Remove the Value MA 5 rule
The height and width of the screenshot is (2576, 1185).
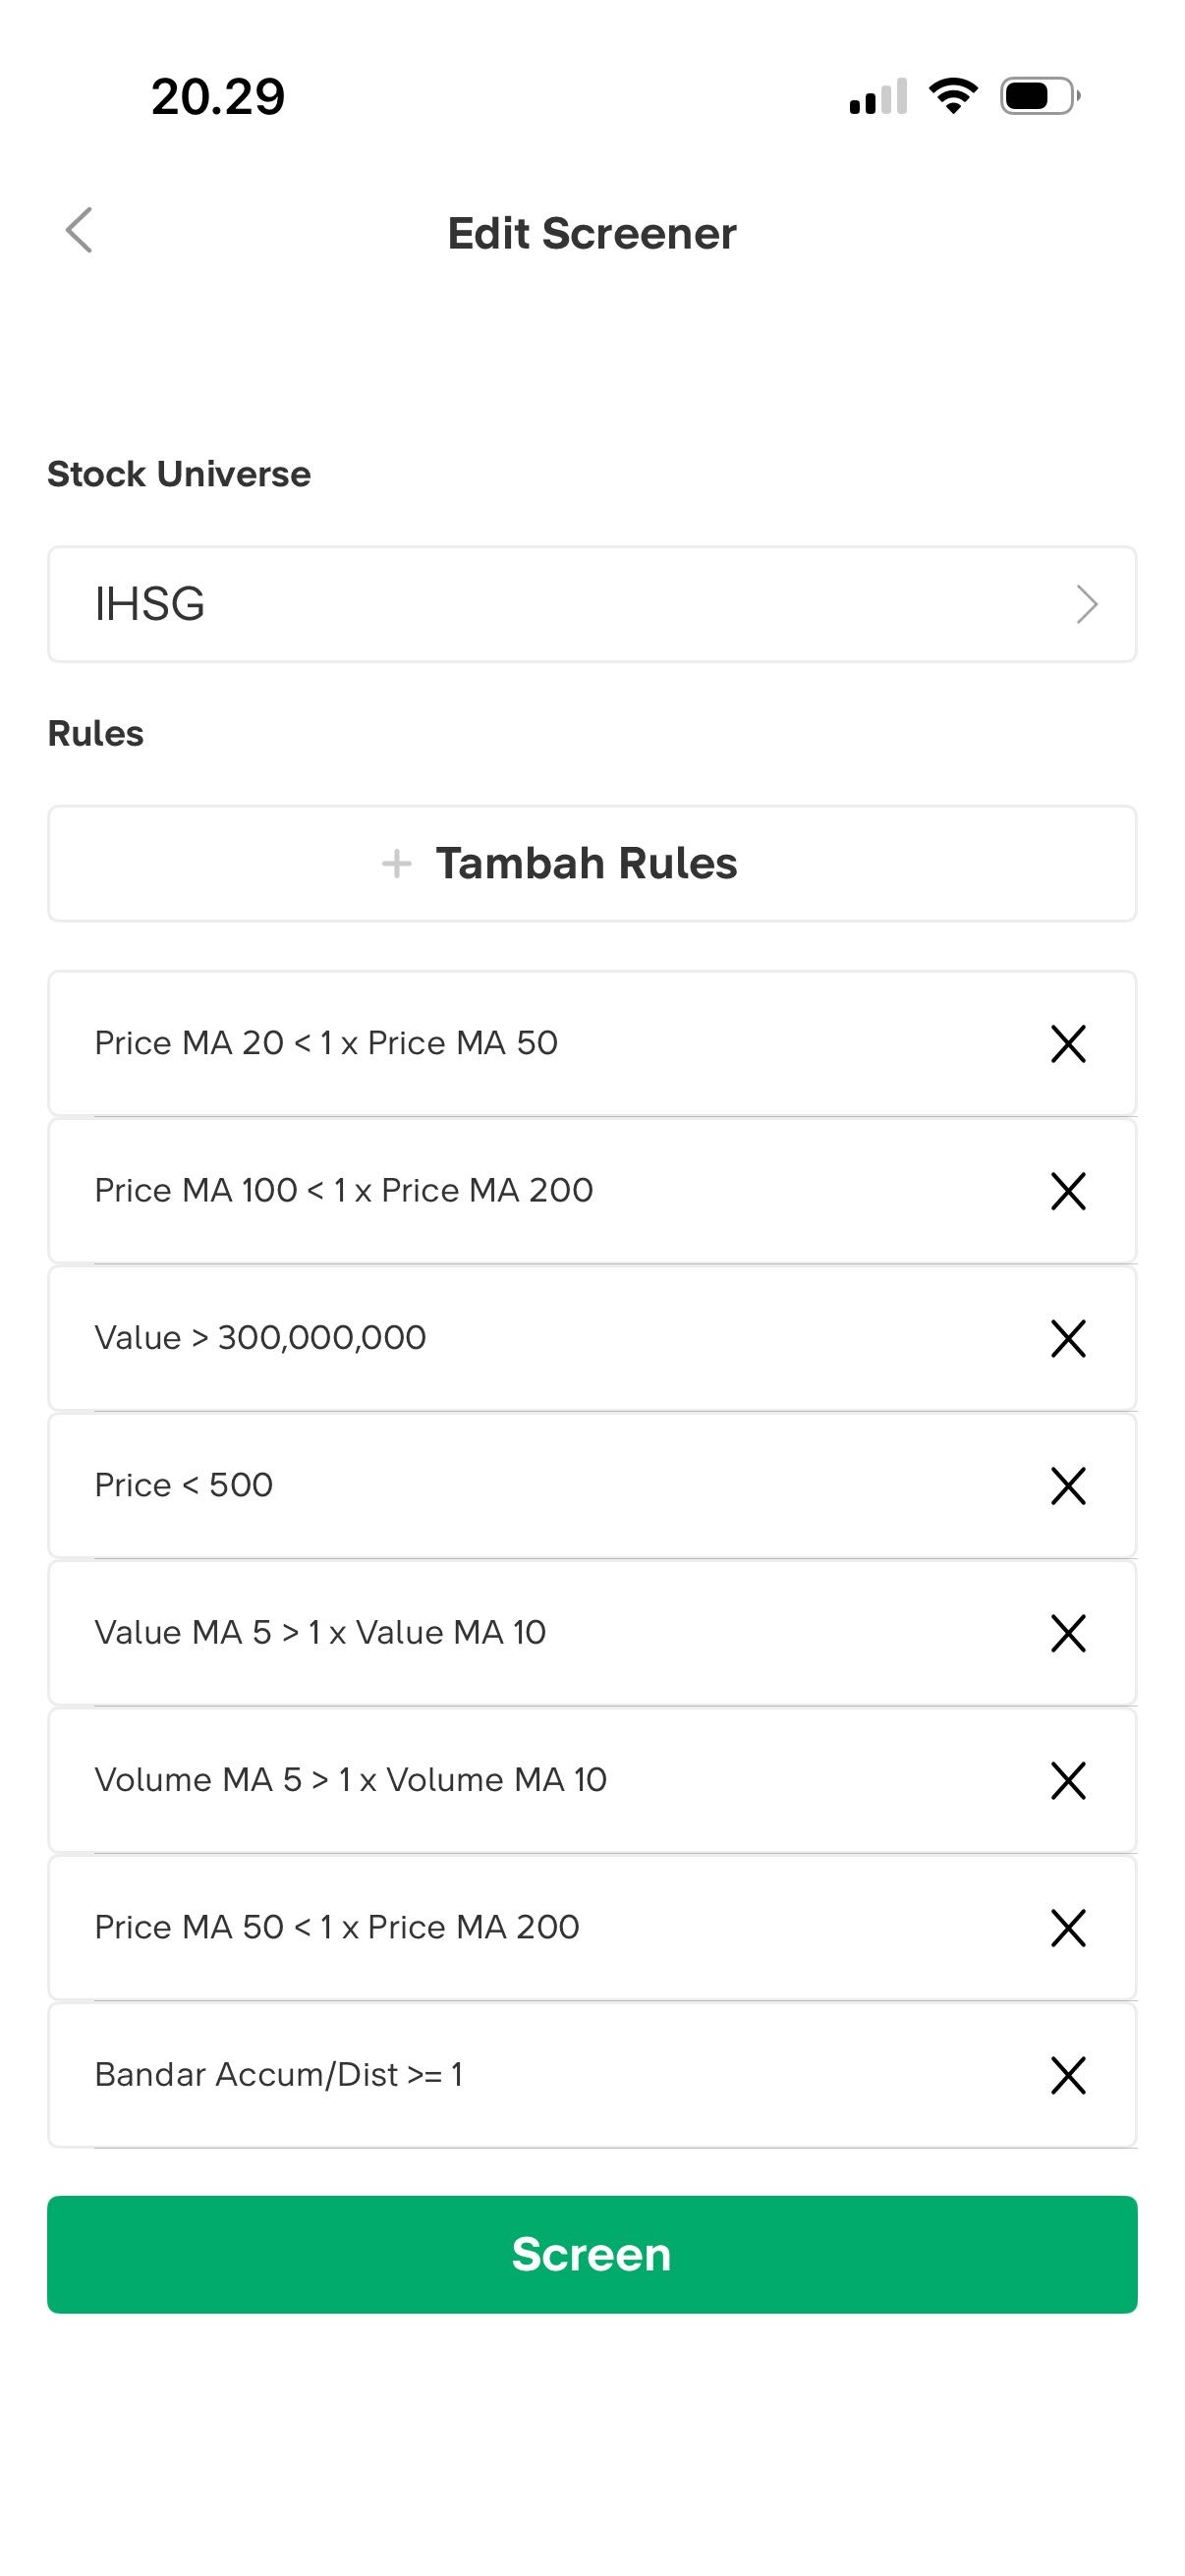click(x=1068, y=1633)
